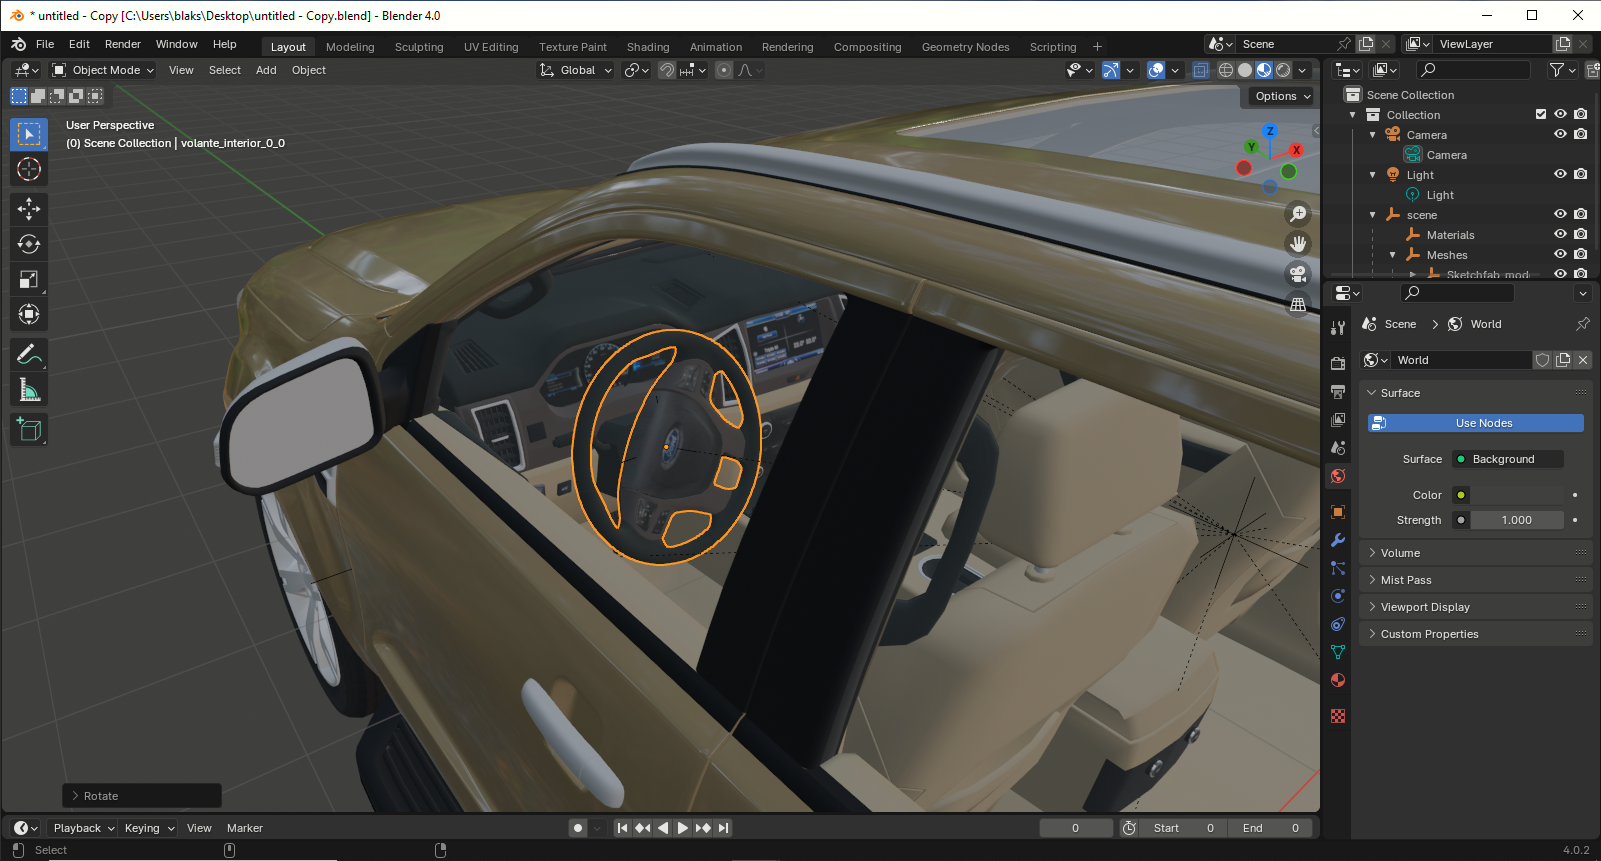Click the world Color swatch field
The image size is (1601, 861).
click(1516, 495)
